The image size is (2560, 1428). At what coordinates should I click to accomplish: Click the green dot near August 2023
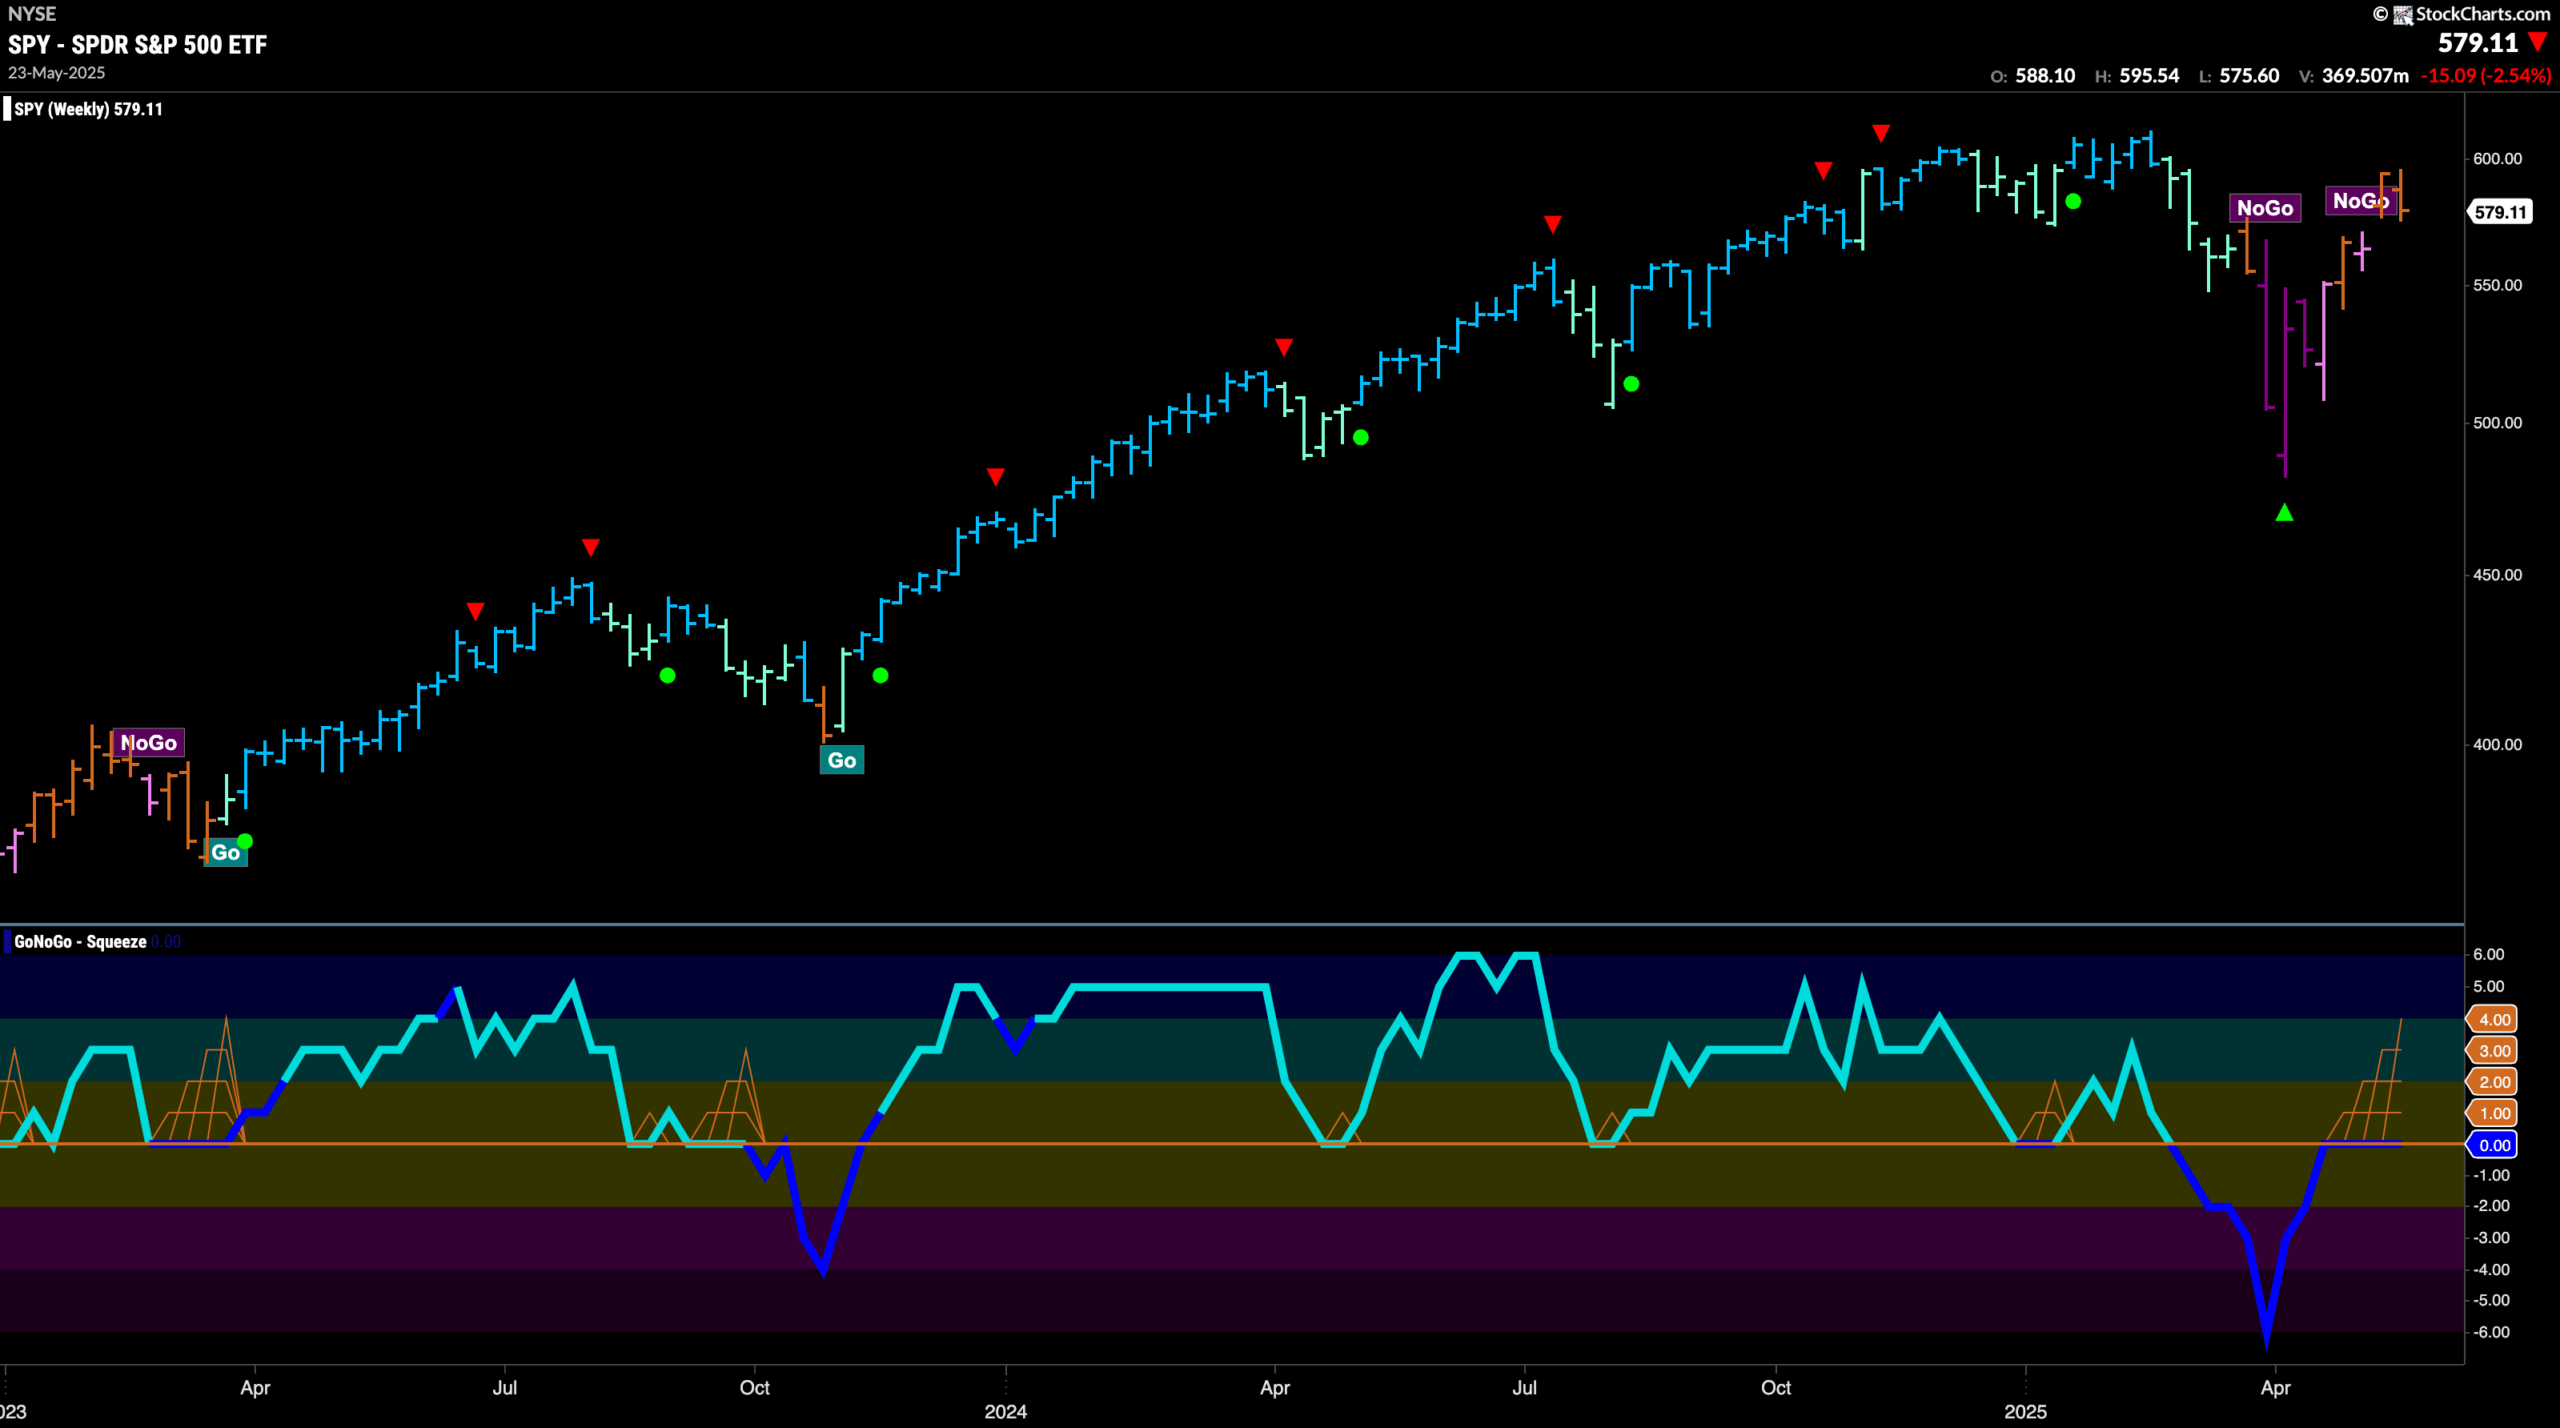668,676
